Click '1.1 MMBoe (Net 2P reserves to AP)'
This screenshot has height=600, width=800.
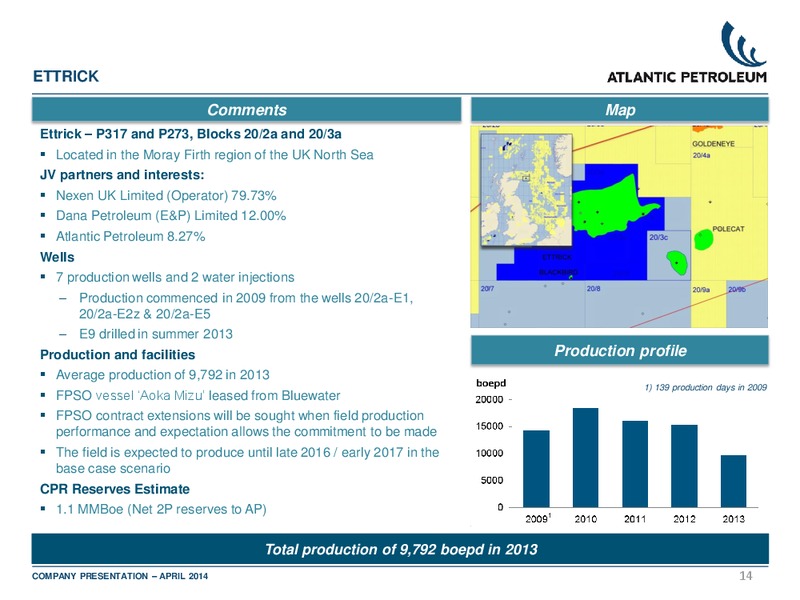point(161,509)
